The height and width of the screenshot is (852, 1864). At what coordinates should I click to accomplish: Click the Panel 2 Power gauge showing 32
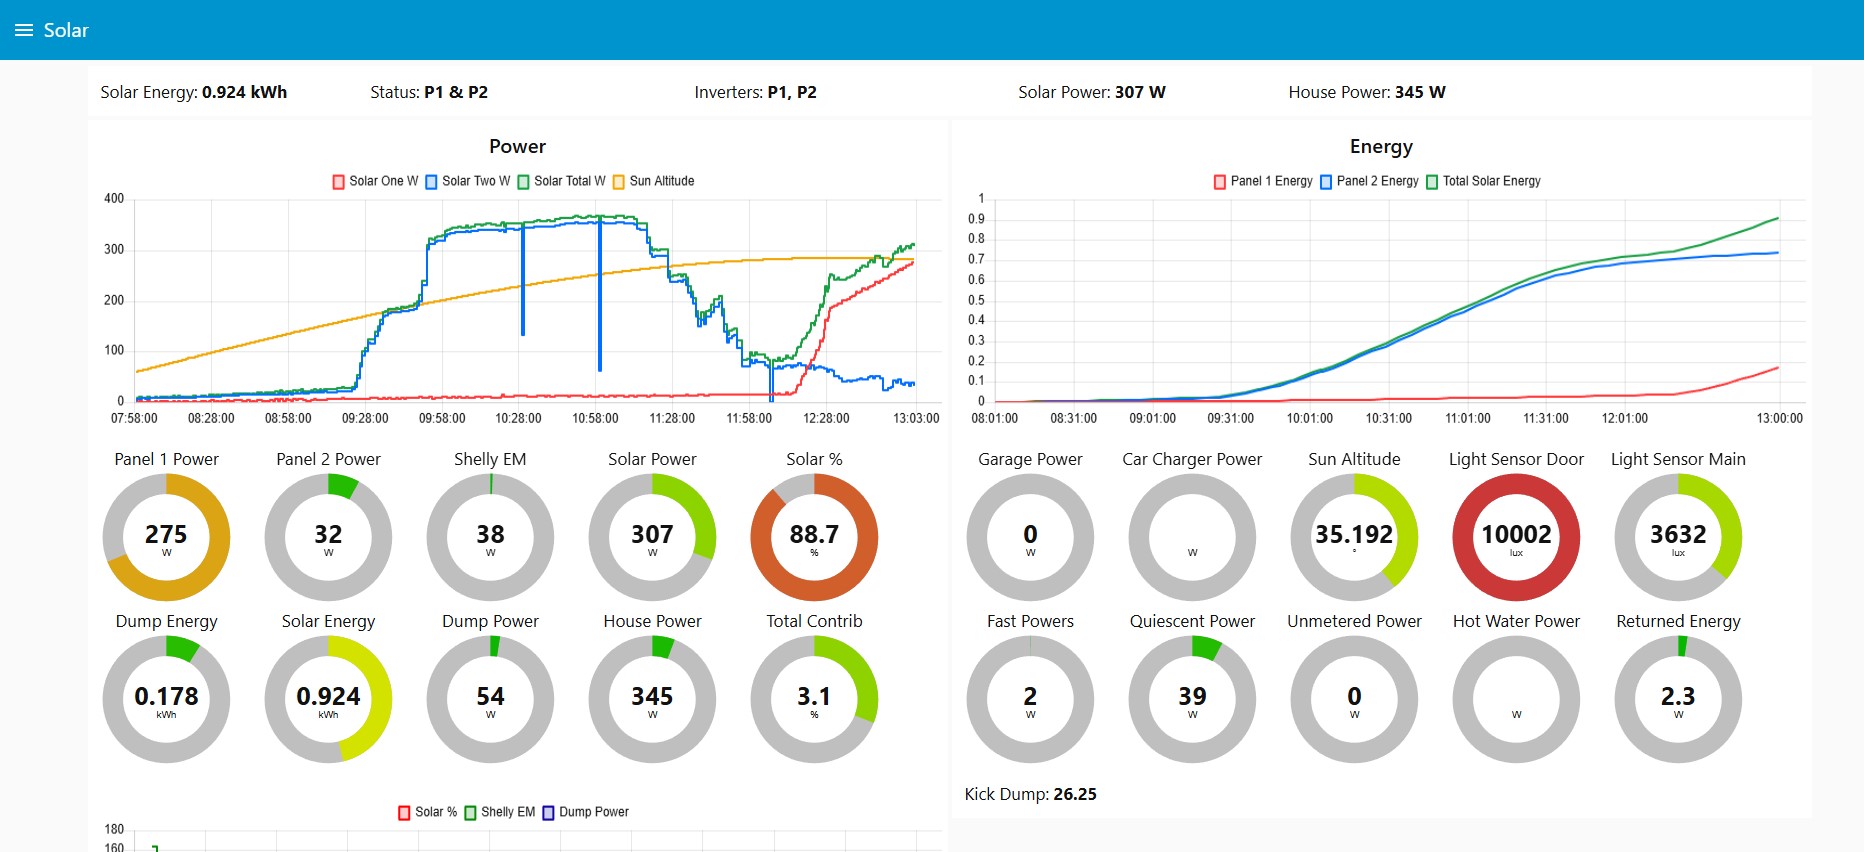click(328, 537)
